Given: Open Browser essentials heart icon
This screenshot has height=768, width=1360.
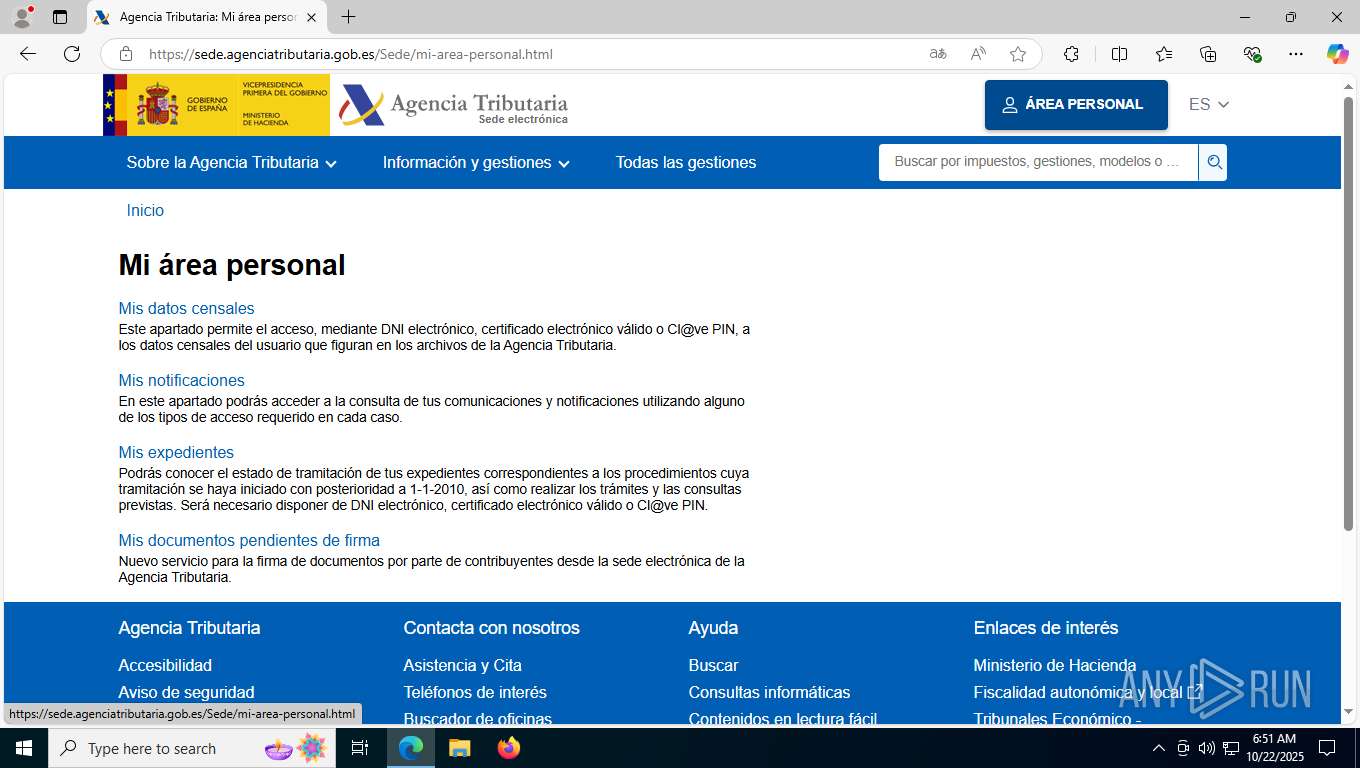Looking at the screenshot, I should [1252, 54].
